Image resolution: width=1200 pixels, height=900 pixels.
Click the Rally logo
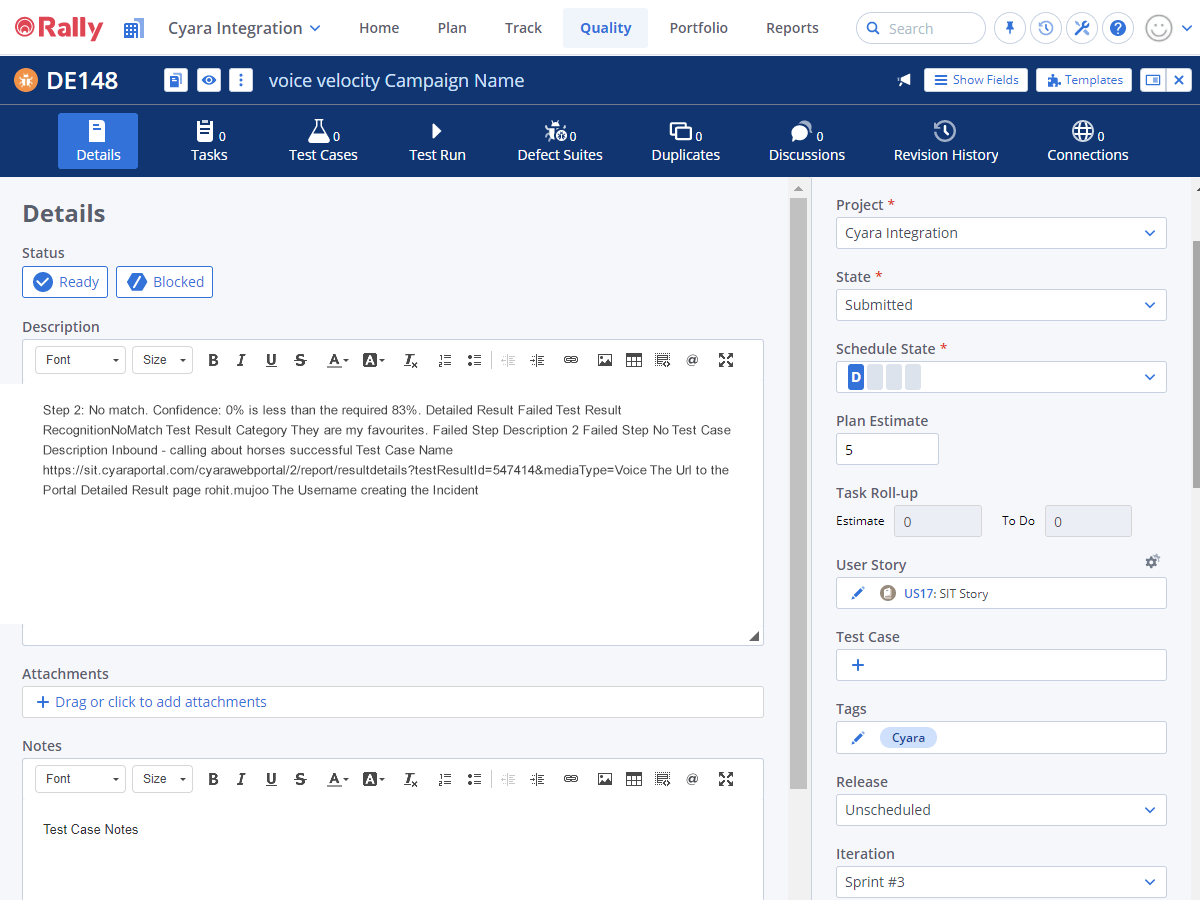tap(59, 28)
